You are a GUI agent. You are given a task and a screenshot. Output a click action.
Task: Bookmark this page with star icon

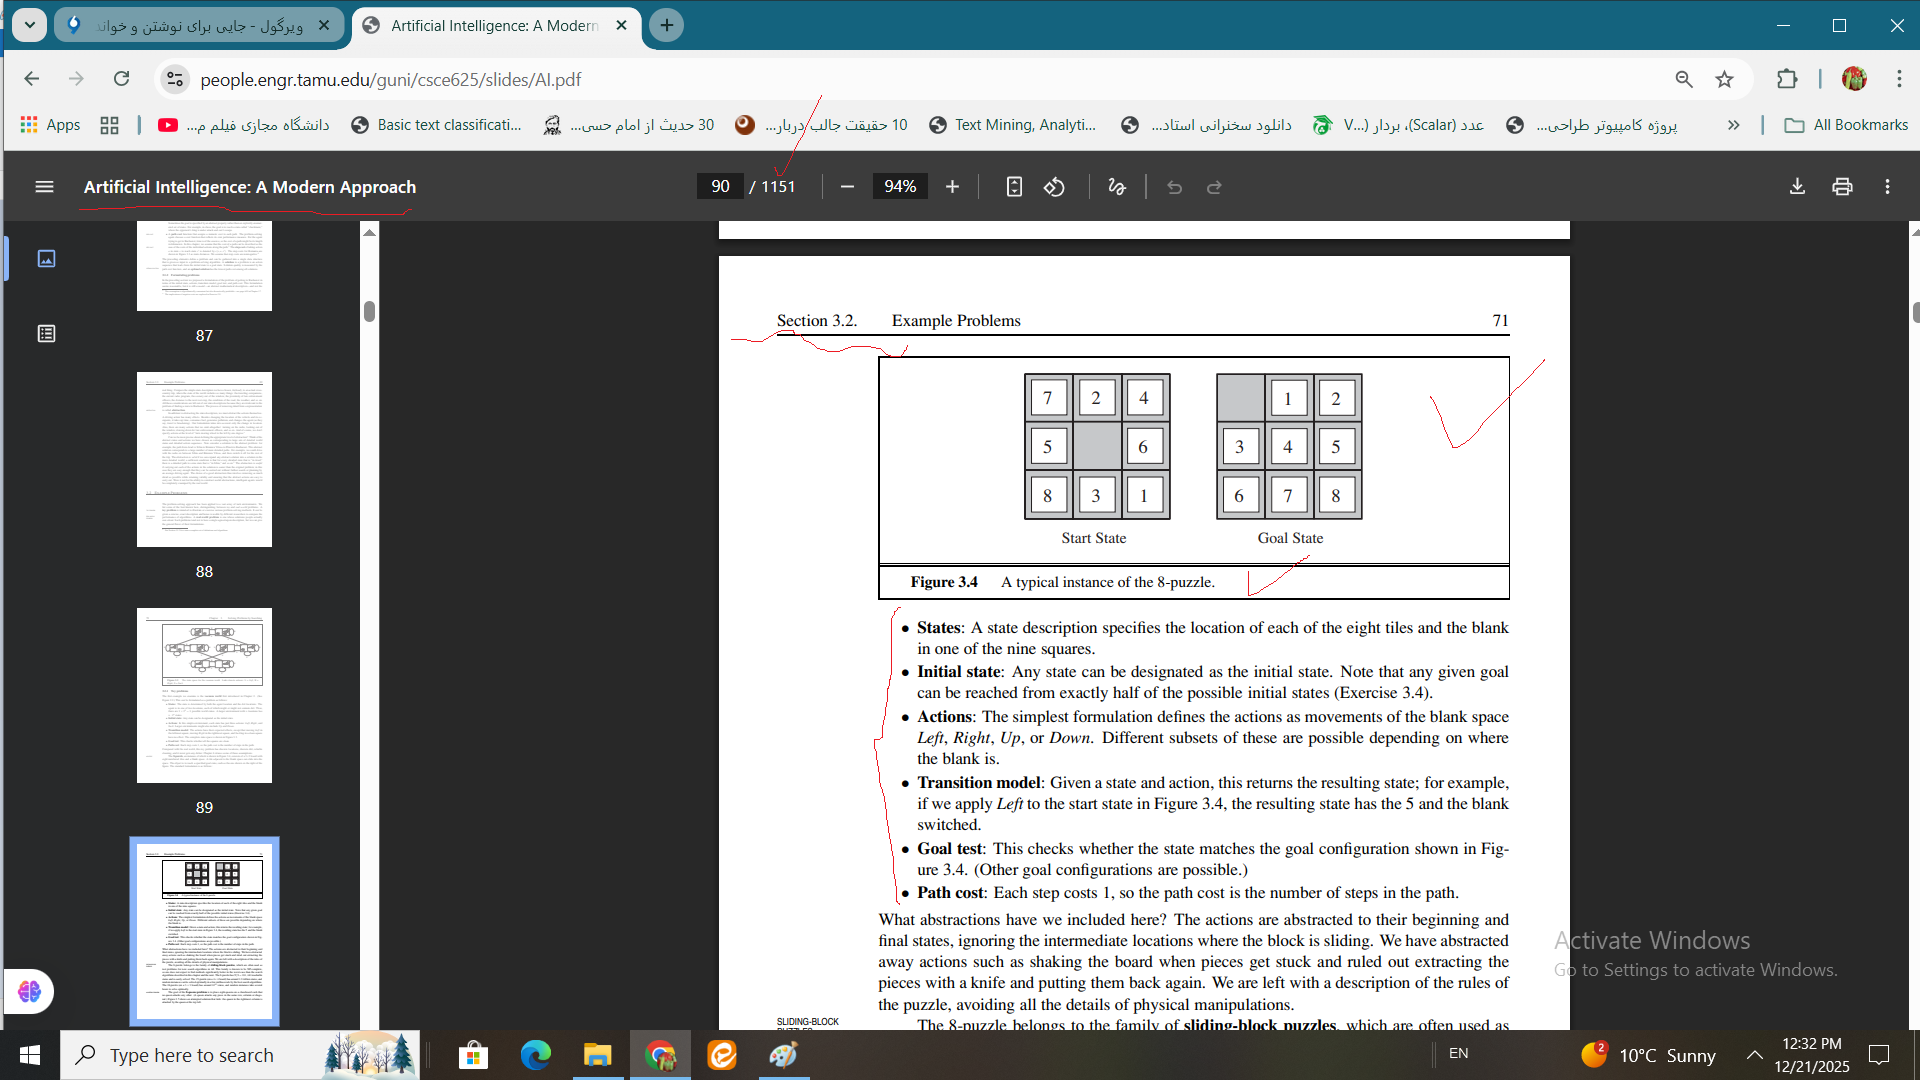coord(1724,79)
